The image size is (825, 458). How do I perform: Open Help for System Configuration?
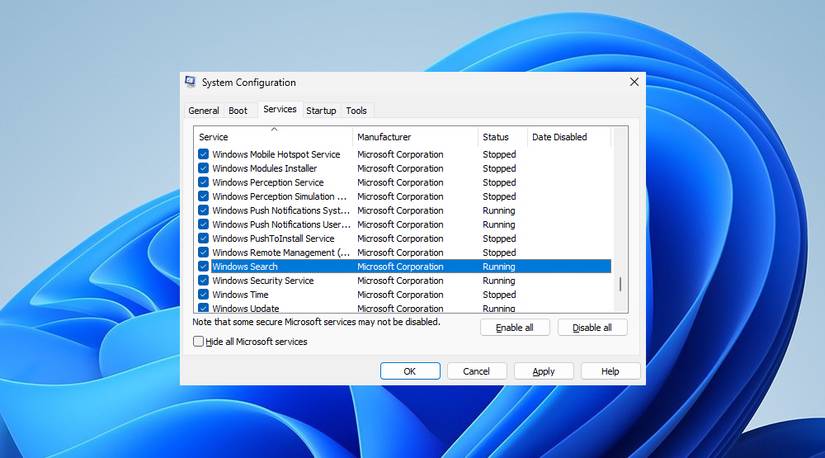point(610,371)
